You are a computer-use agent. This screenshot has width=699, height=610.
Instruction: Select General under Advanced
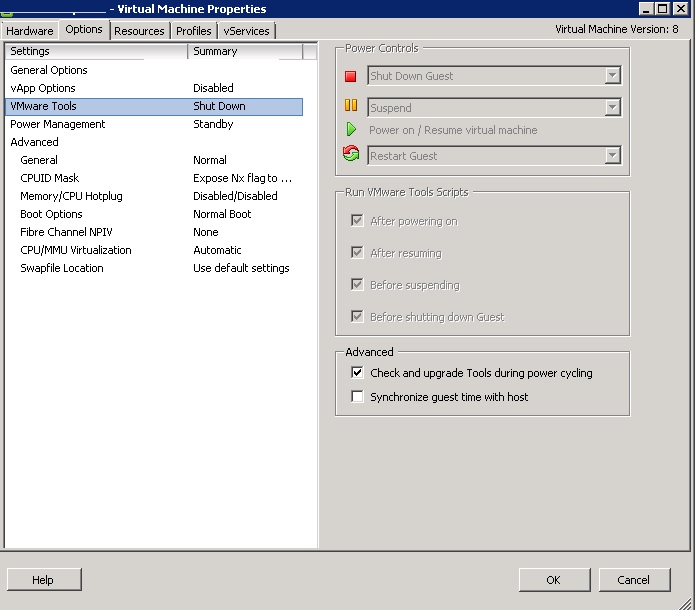tap(154, 160)
